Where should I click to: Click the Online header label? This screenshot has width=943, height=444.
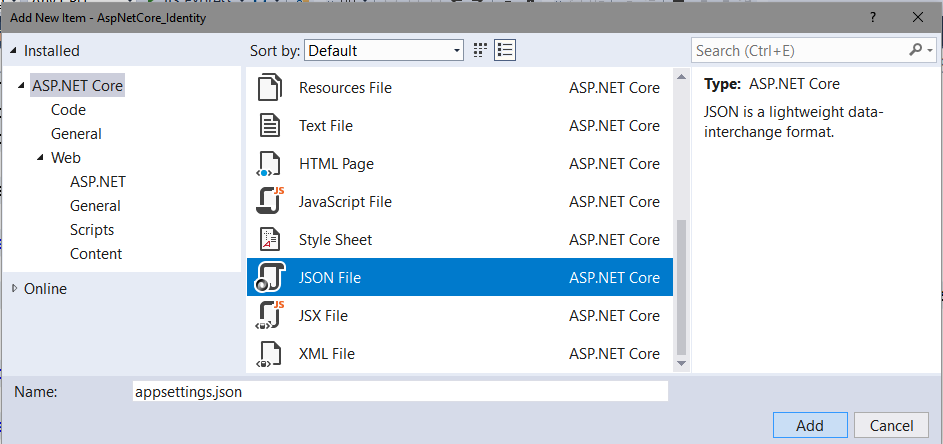[45, 289]
